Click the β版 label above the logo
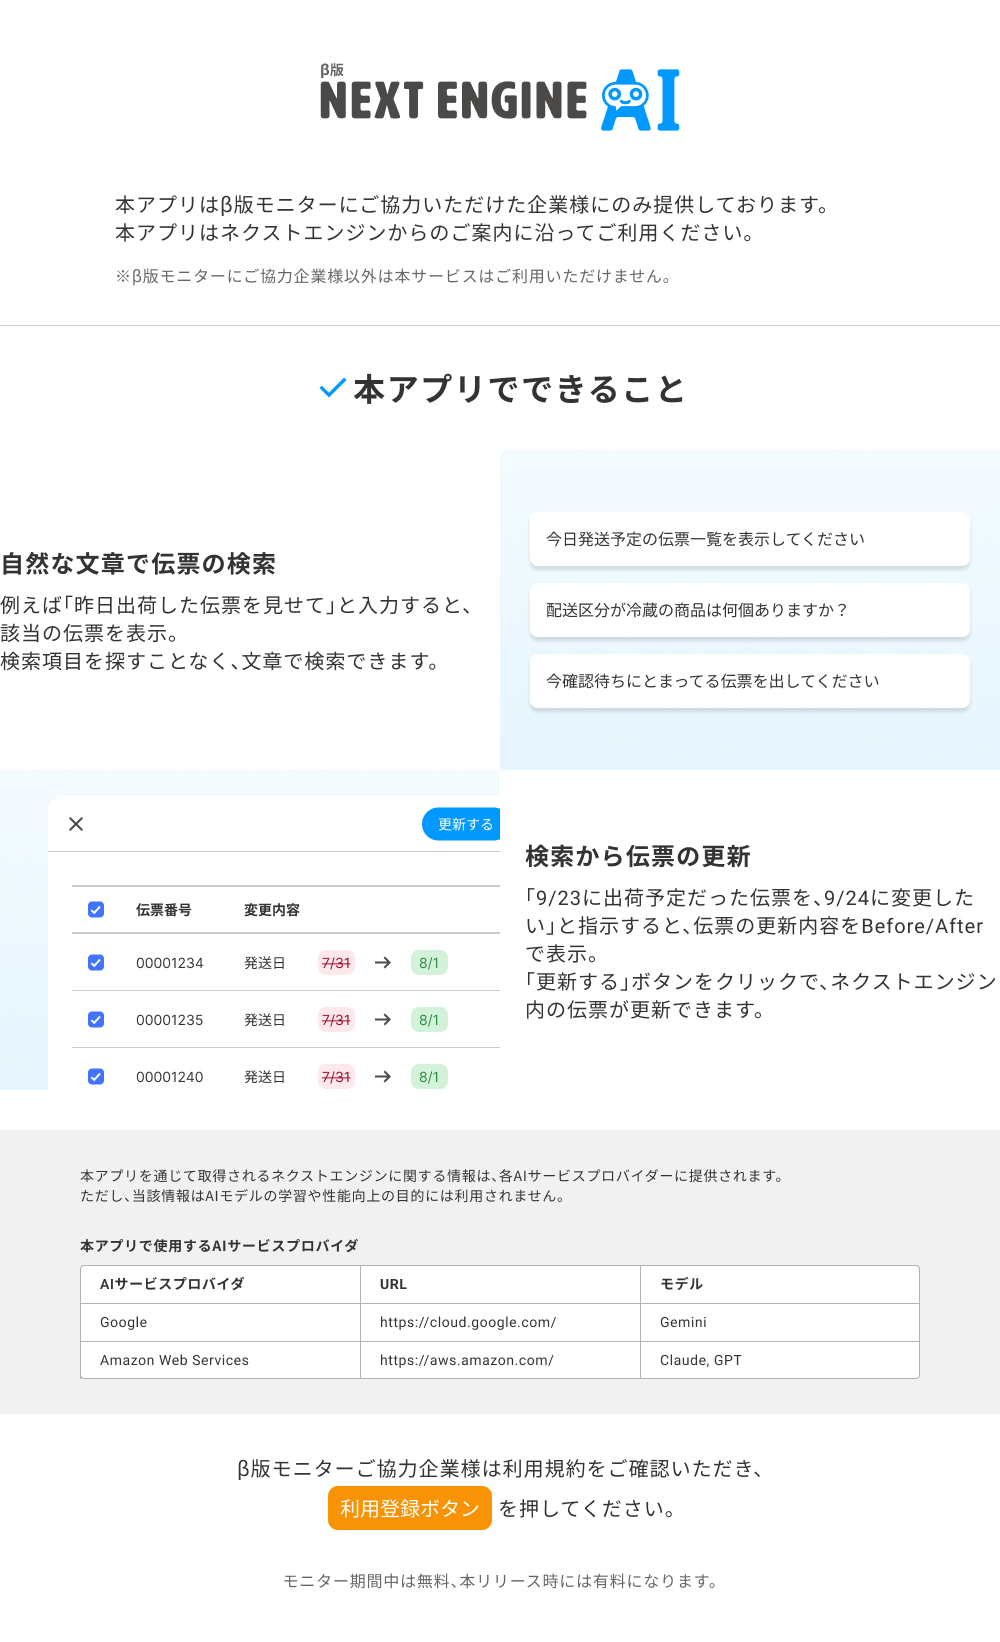1000x1642 pixels. 332,70
